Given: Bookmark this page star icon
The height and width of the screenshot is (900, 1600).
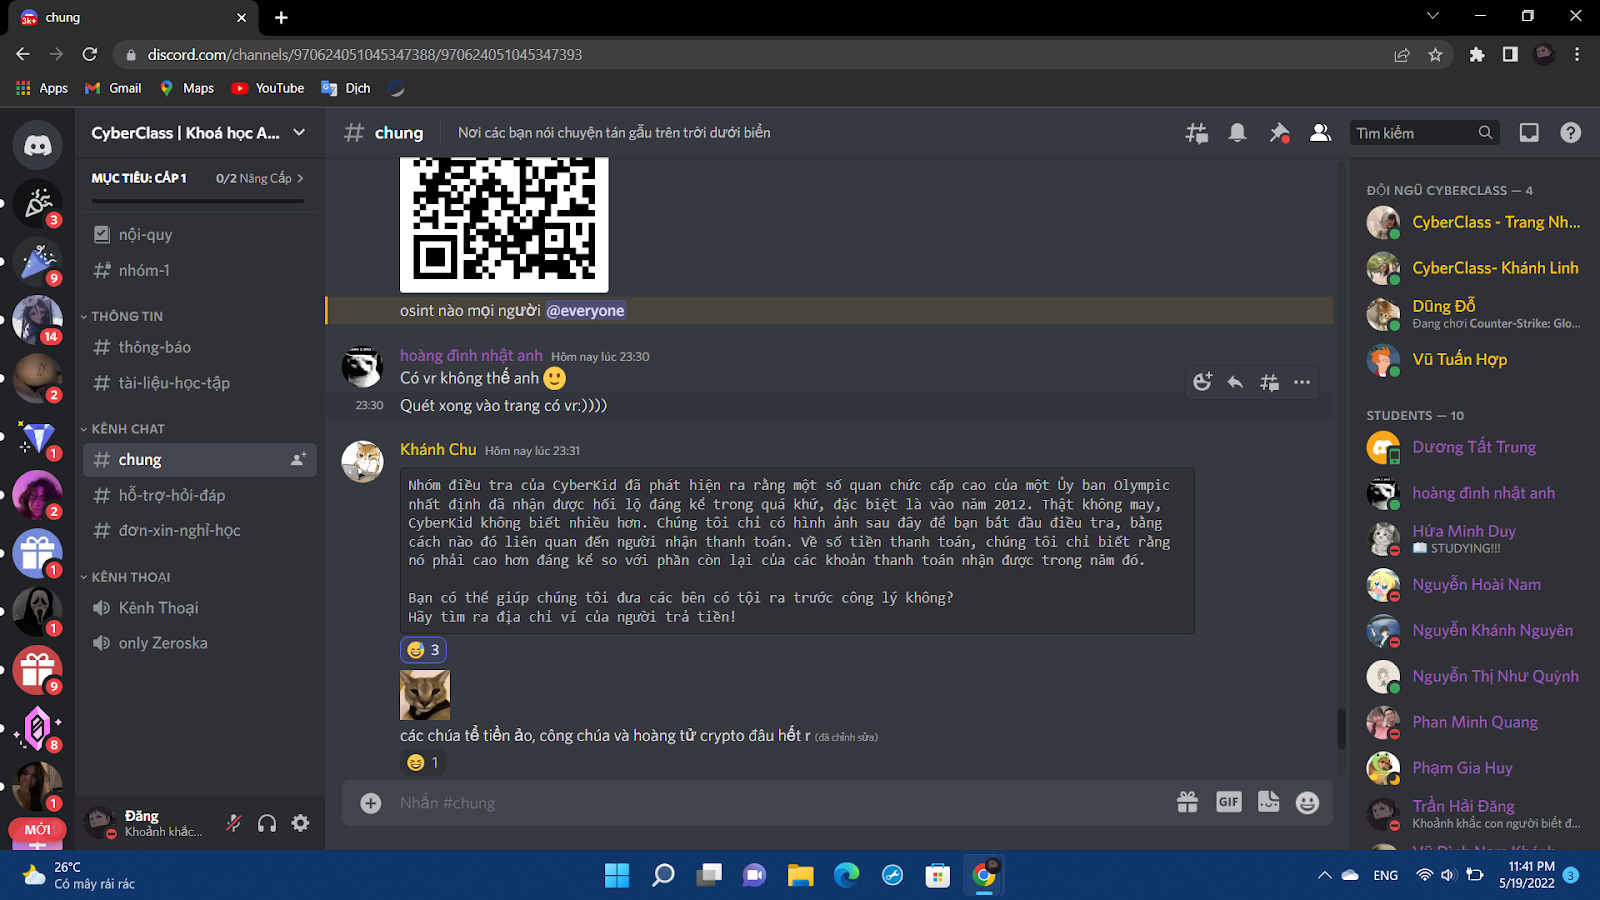Looking at the screenshot, I should click(x=1435, y=55).
